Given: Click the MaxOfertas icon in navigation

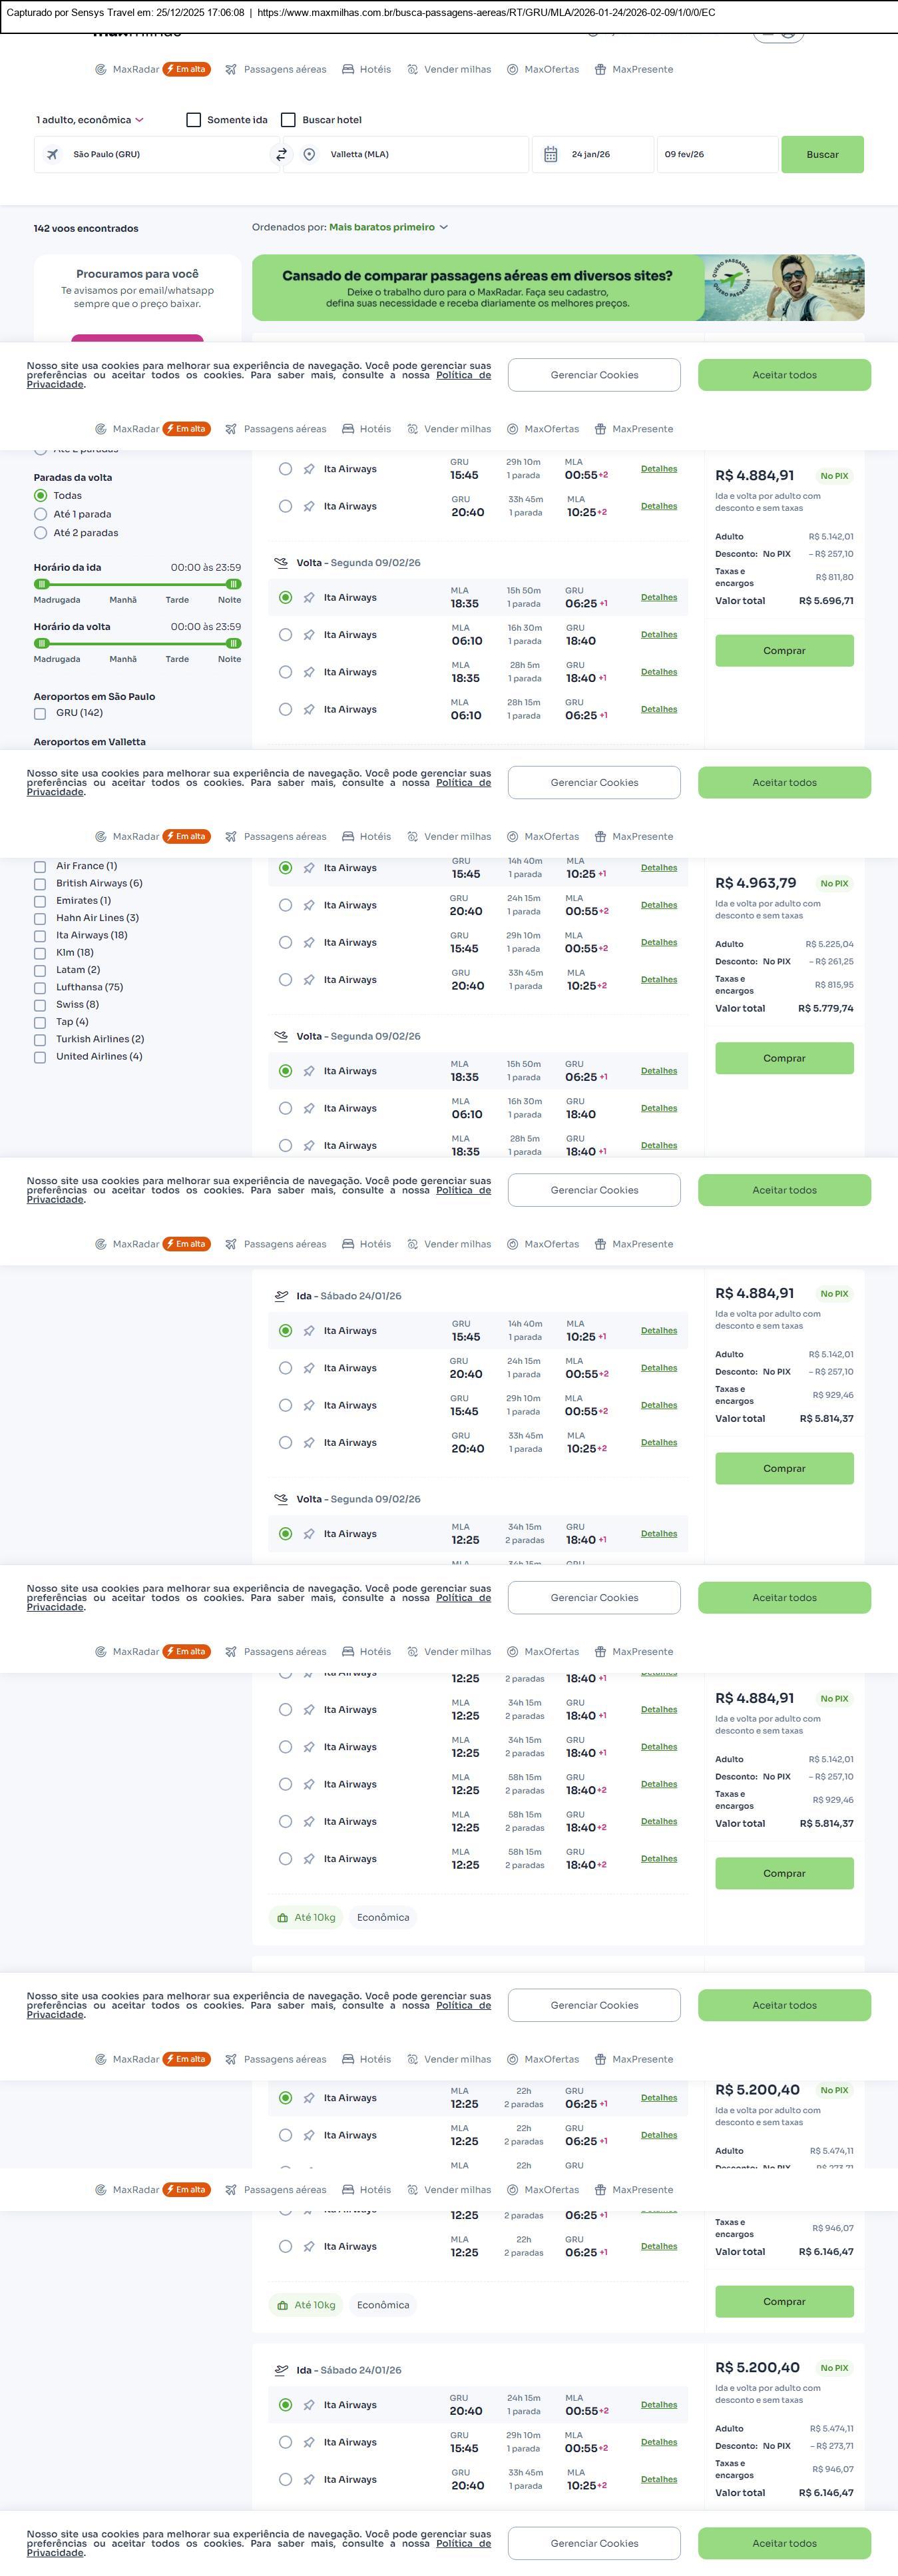Looking at the screenshot, I should [512, 70].
